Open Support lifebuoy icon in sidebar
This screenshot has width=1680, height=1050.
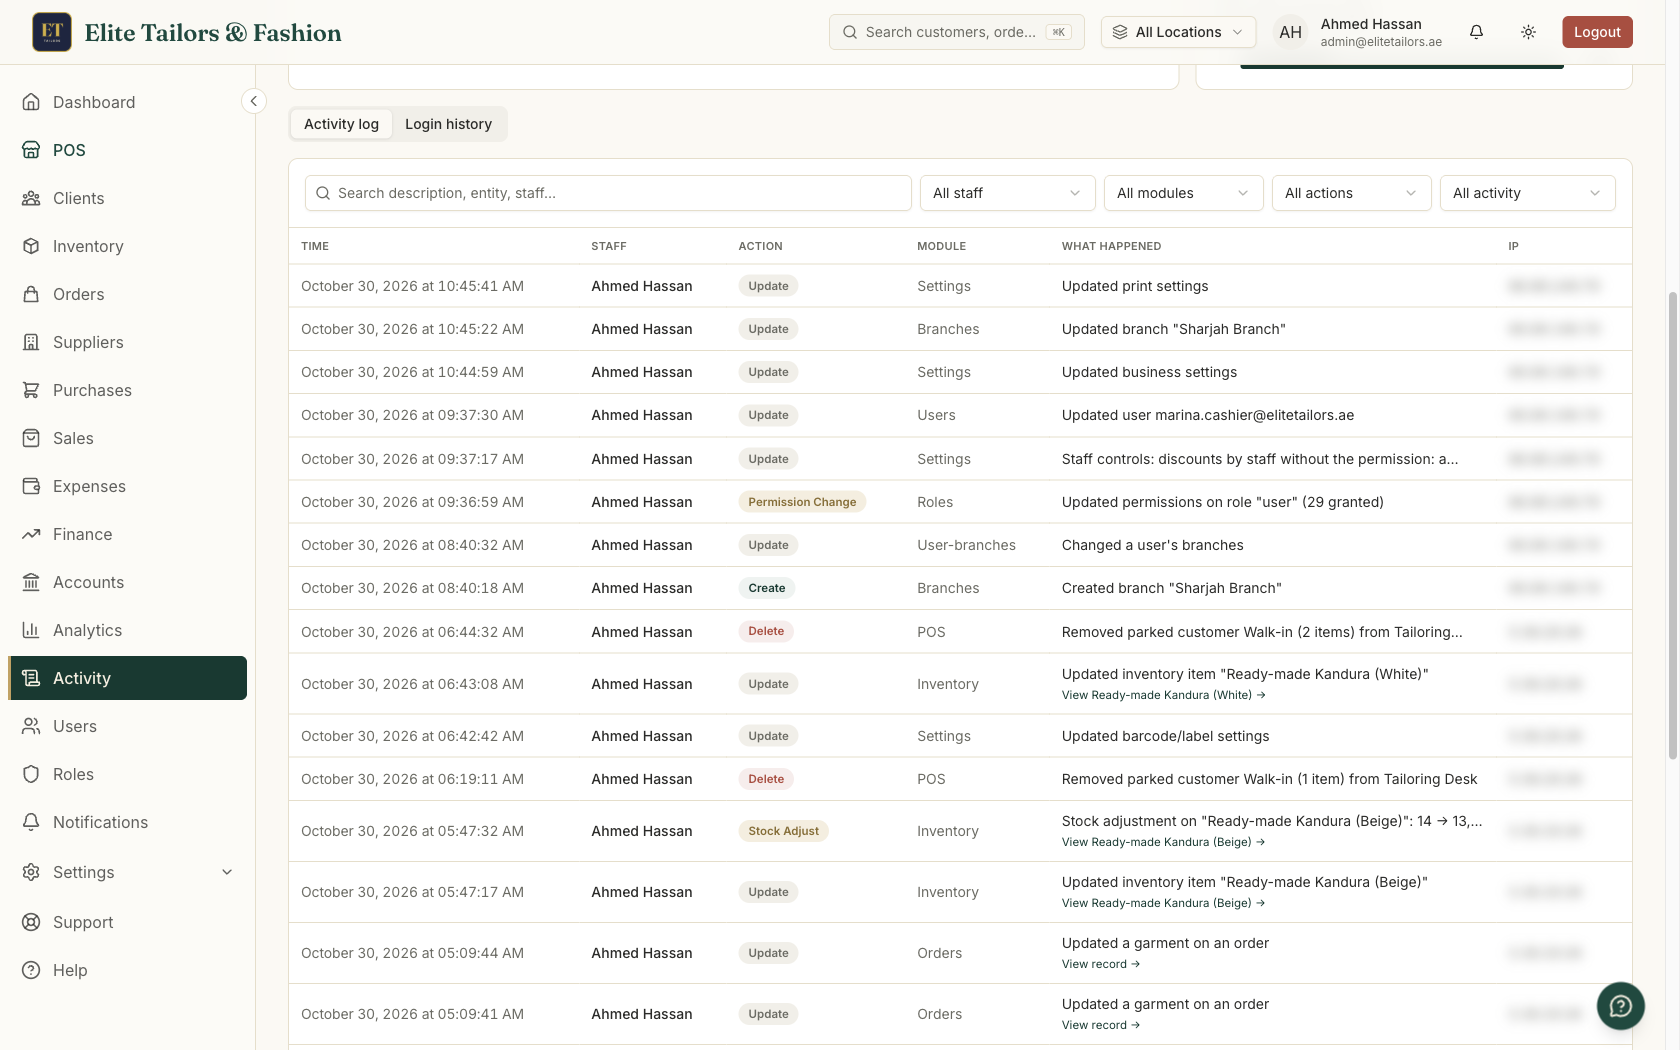tap(31, 922)
